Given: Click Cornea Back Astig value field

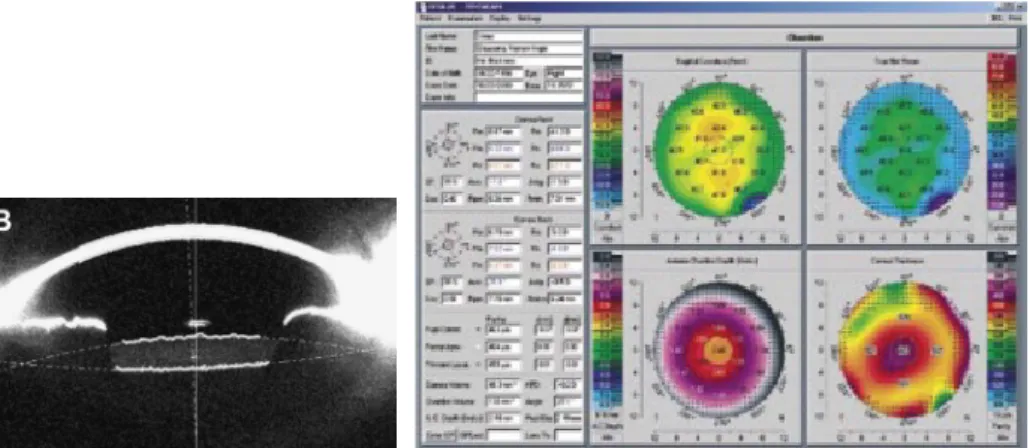Looking at the screenshot, I should 564,282.
